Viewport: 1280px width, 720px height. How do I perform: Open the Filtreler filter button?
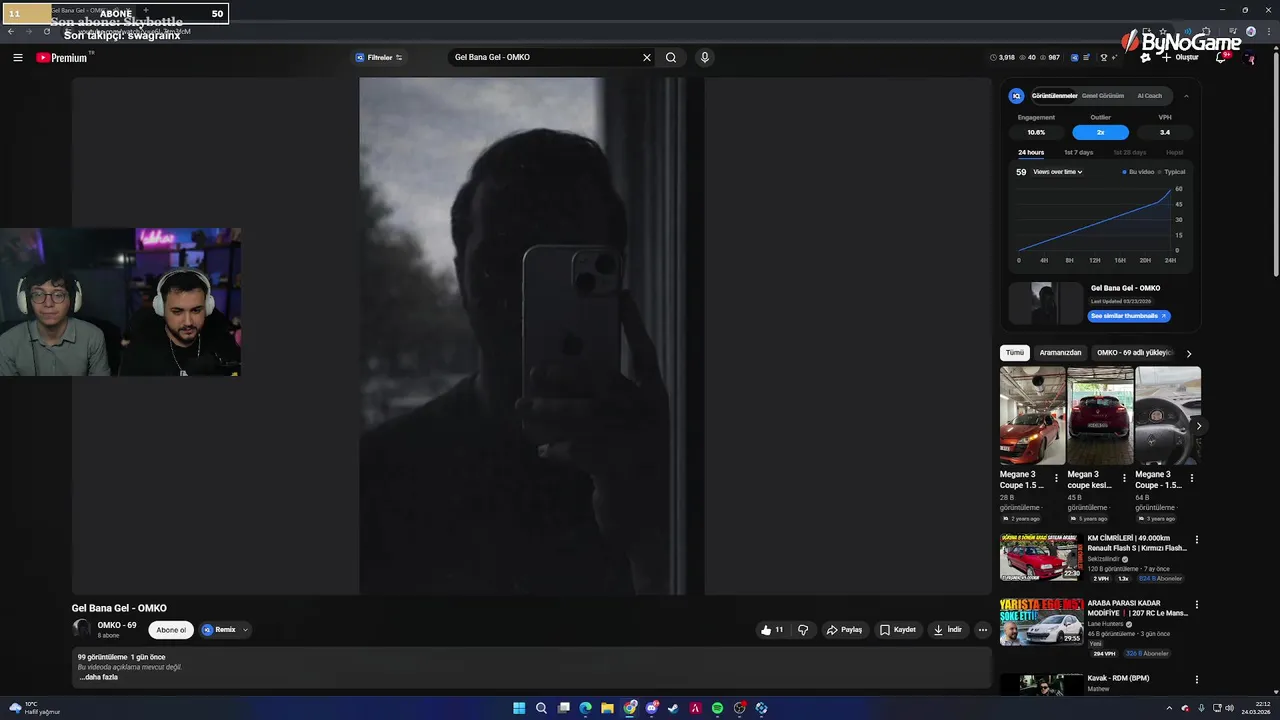(379, 57)
